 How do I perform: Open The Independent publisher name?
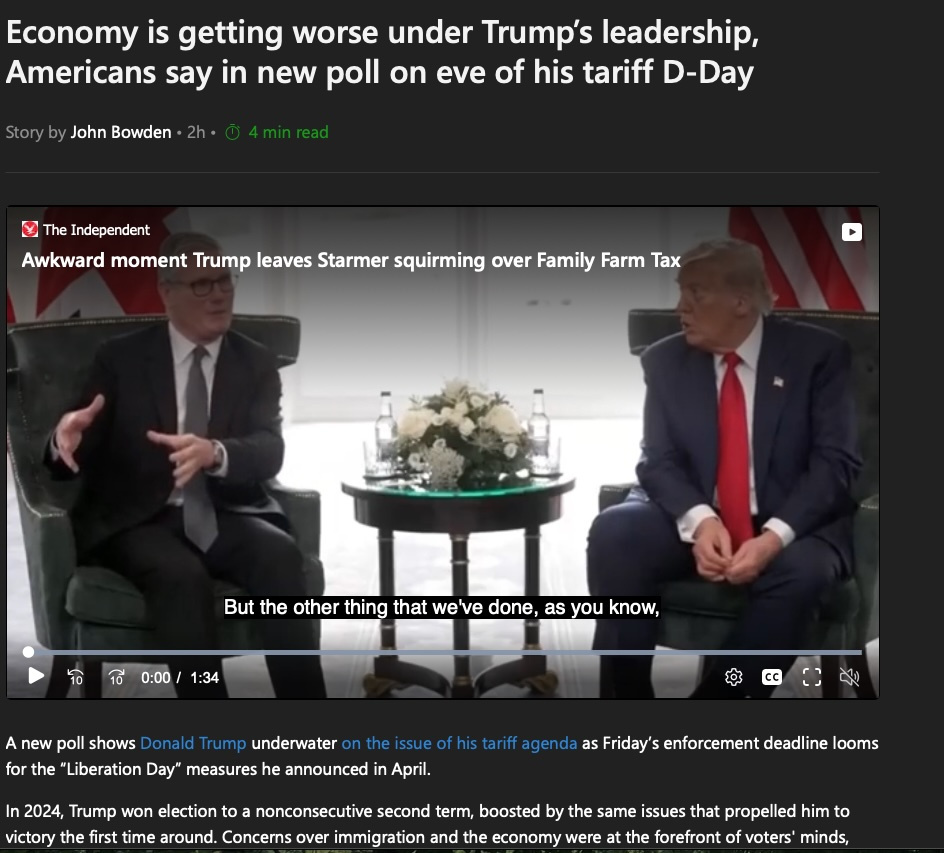[x=96, y=230]
